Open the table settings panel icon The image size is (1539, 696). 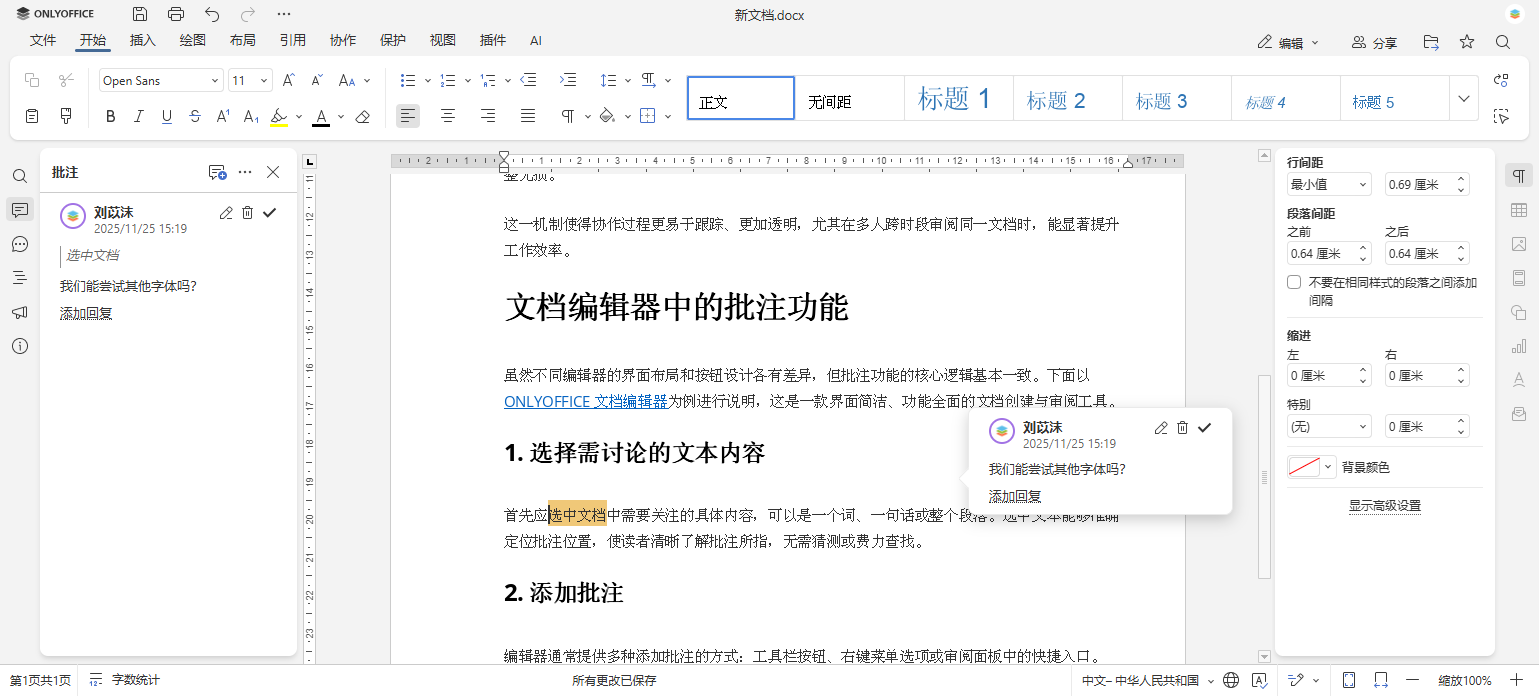coord(1518,210)
